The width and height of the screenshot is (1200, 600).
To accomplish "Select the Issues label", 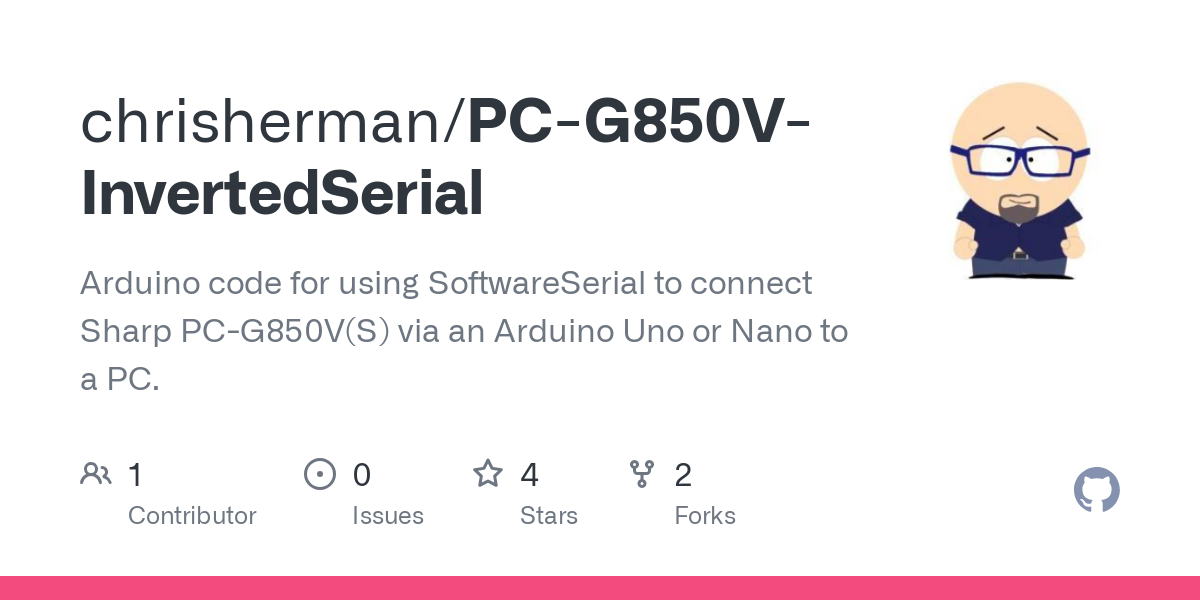I will [388, 516].
